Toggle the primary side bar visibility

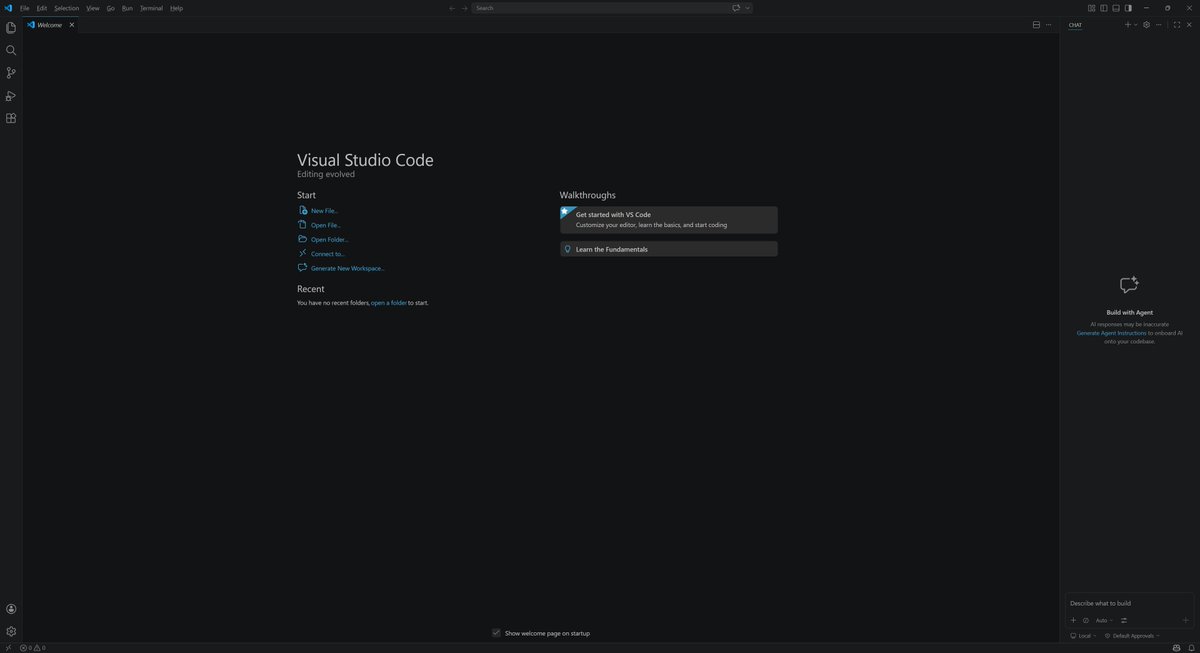[x=1104, y=8]
